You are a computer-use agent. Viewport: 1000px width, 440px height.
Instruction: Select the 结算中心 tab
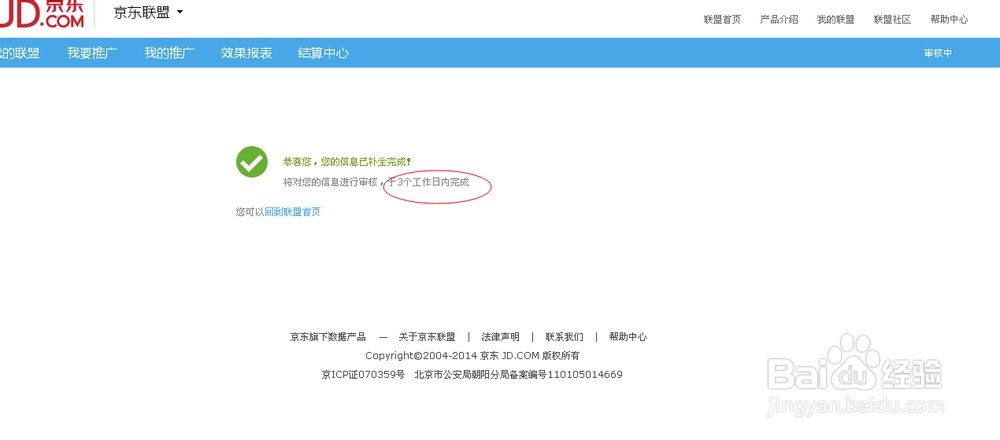coord(323,53)
